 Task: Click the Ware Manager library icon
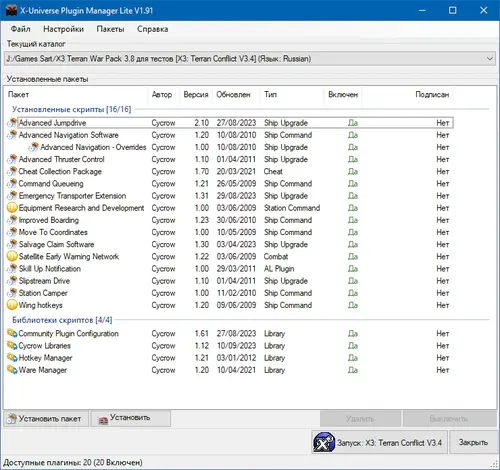pos(12,370)
